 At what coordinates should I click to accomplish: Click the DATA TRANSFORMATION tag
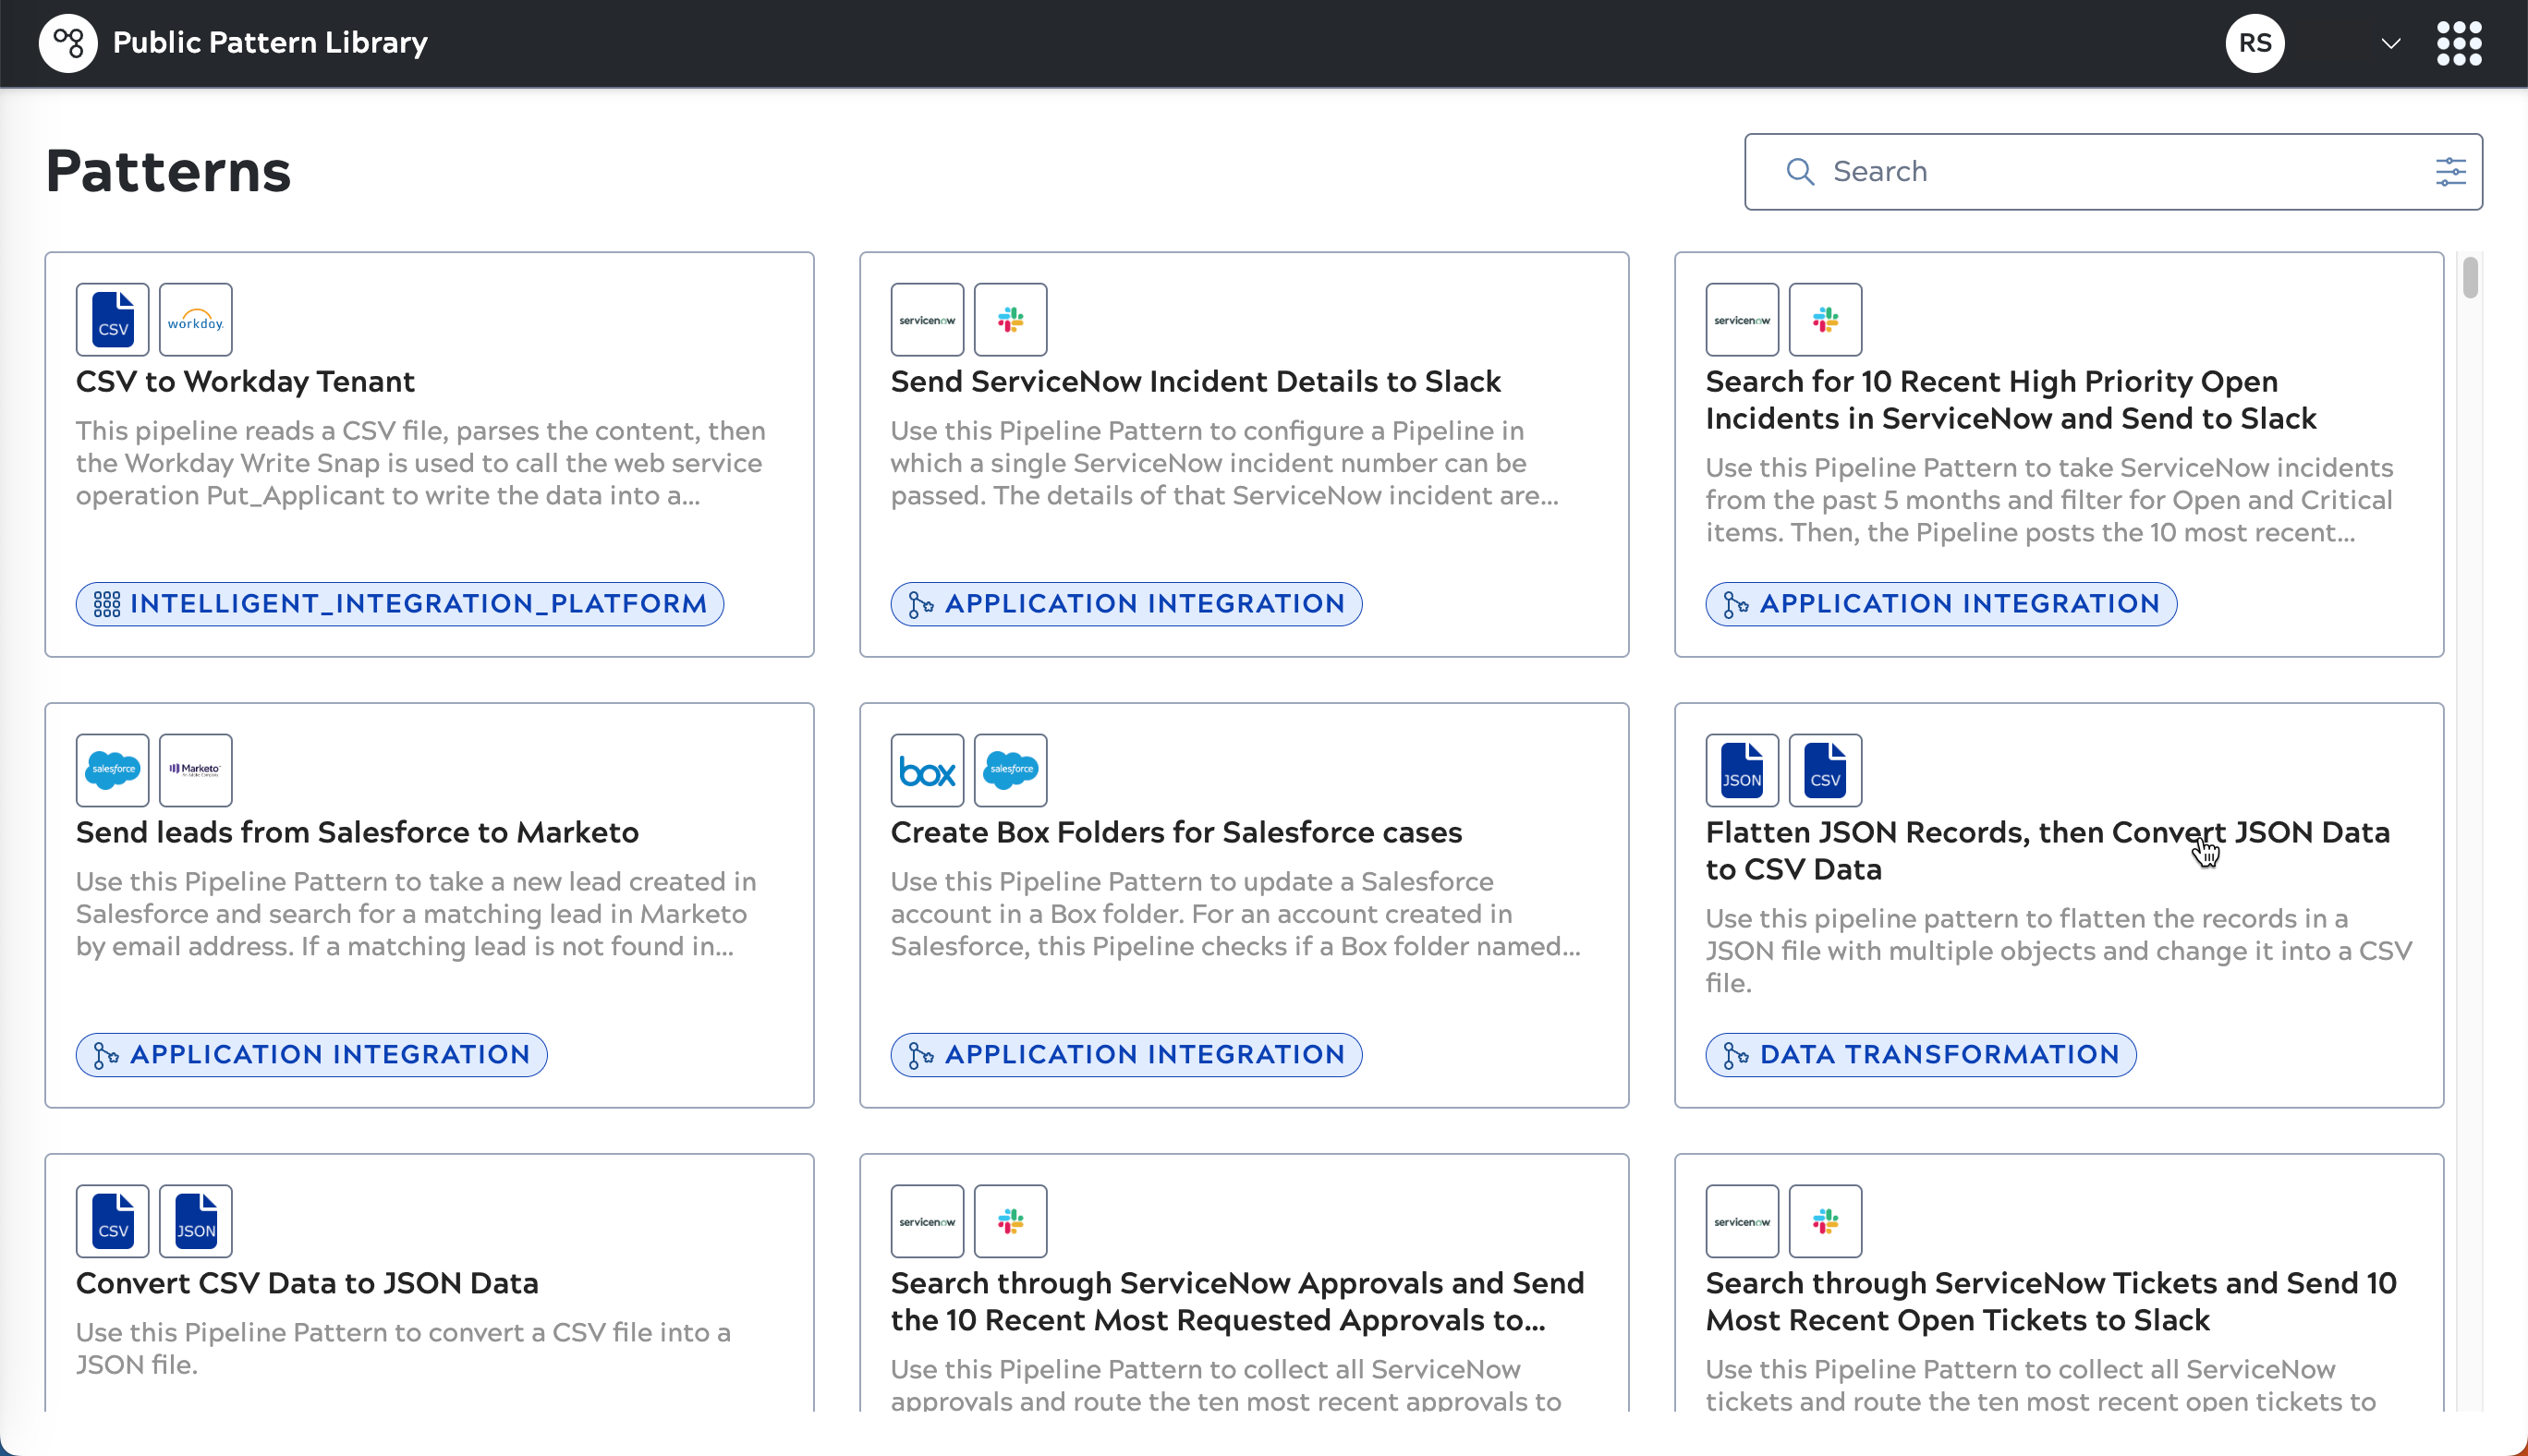tap(1920, 1054)
